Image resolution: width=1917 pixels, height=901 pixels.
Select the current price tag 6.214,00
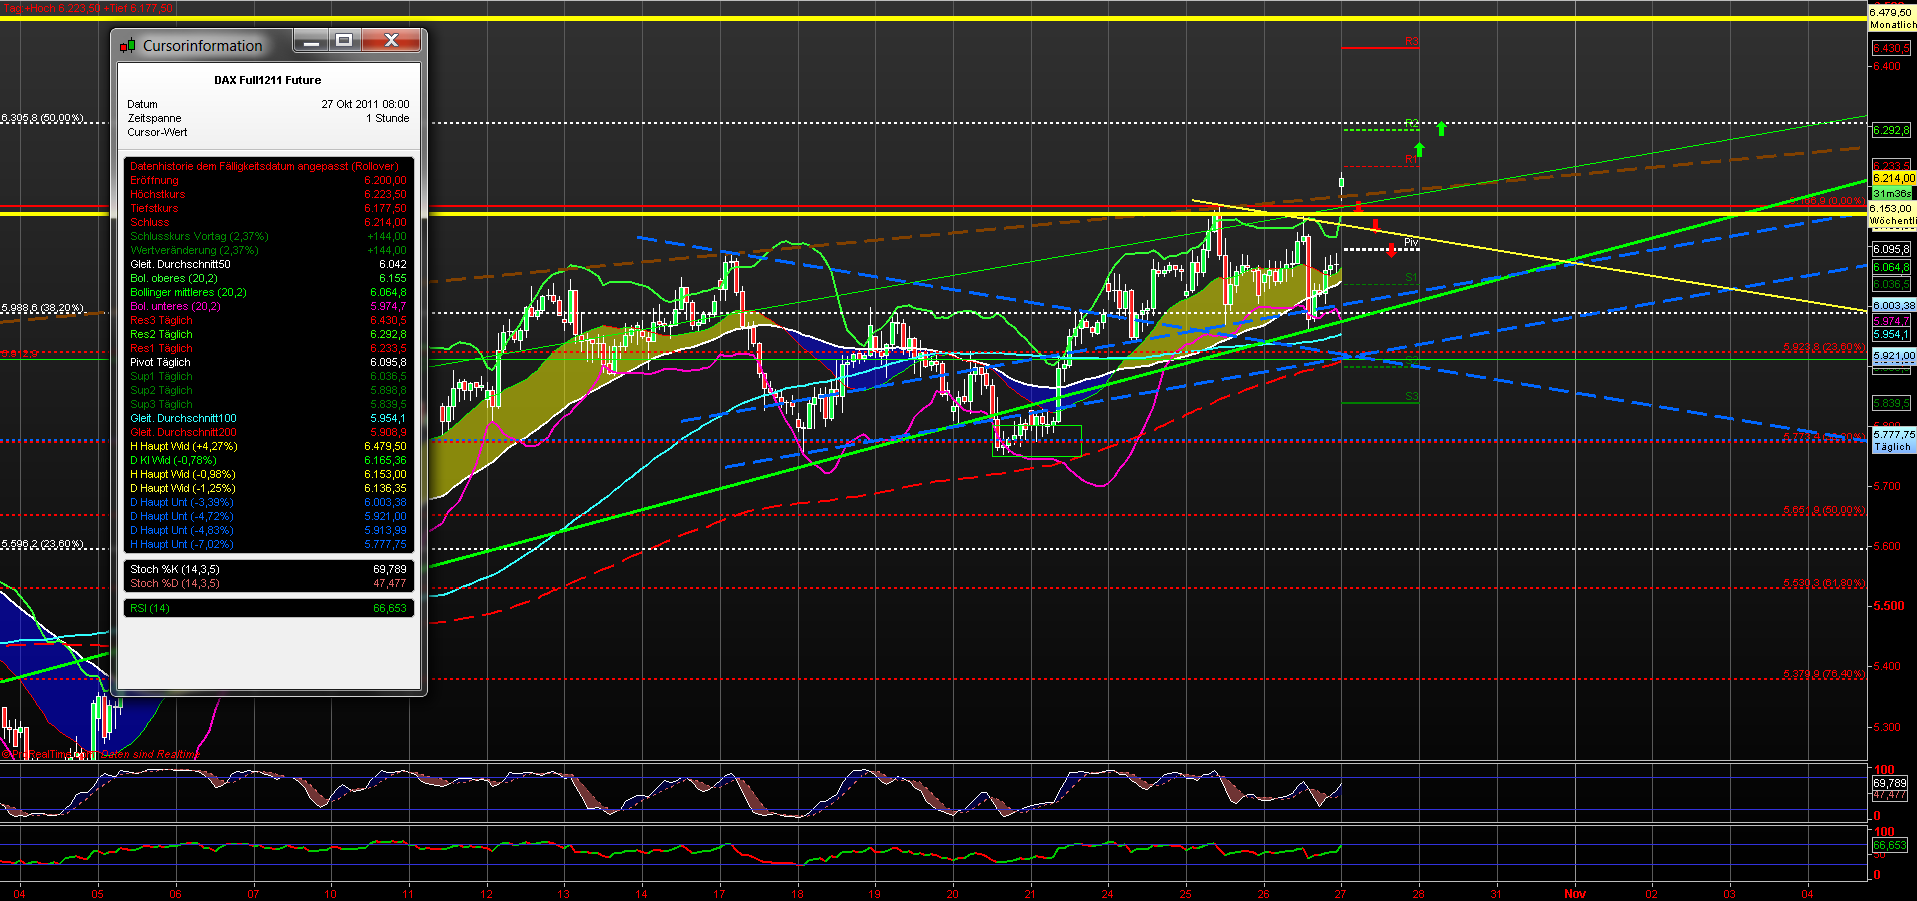click(1893, 177)
